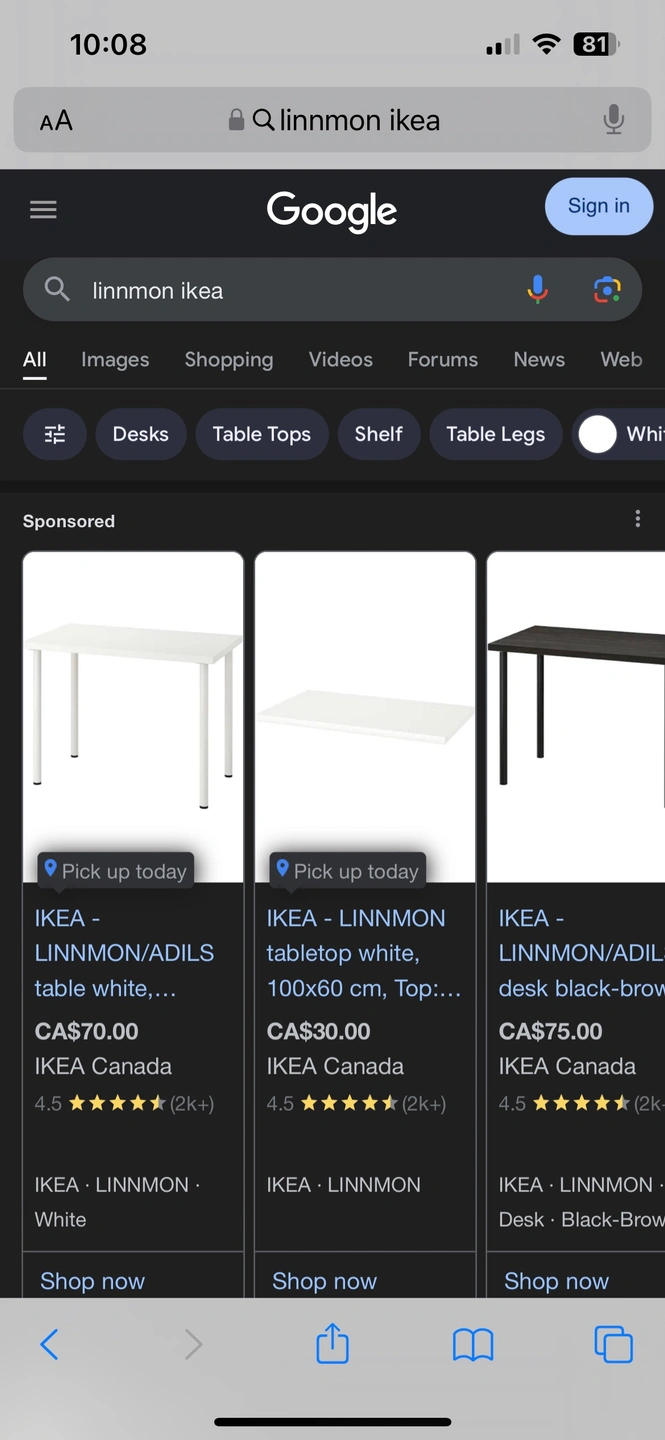Image resolution: width=665 pixels, height=1440 pixels.
Task: Tap Shop now under CA$30.00 tabletop
Action: click(324, 1281)
